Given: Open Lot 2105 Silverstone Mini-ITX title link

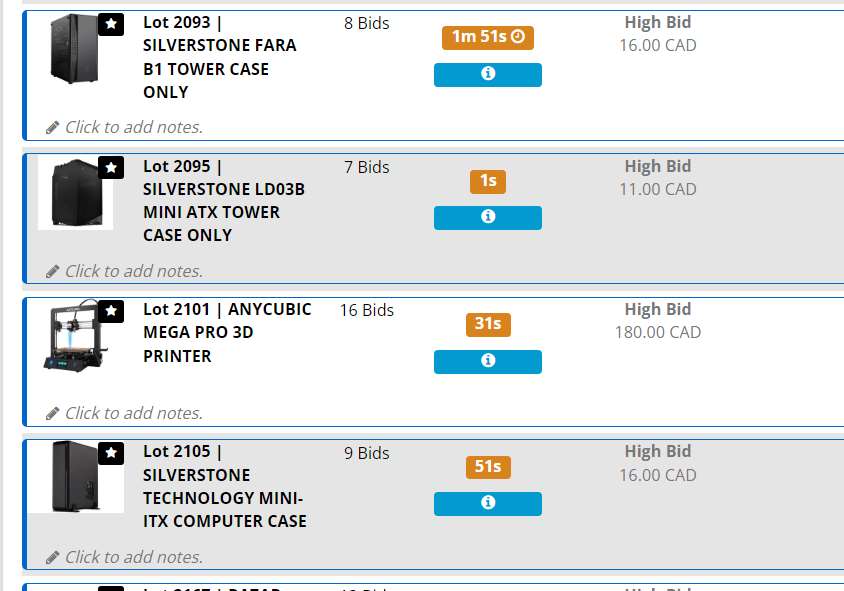Looking at the screenshot, I should [224, 486].
